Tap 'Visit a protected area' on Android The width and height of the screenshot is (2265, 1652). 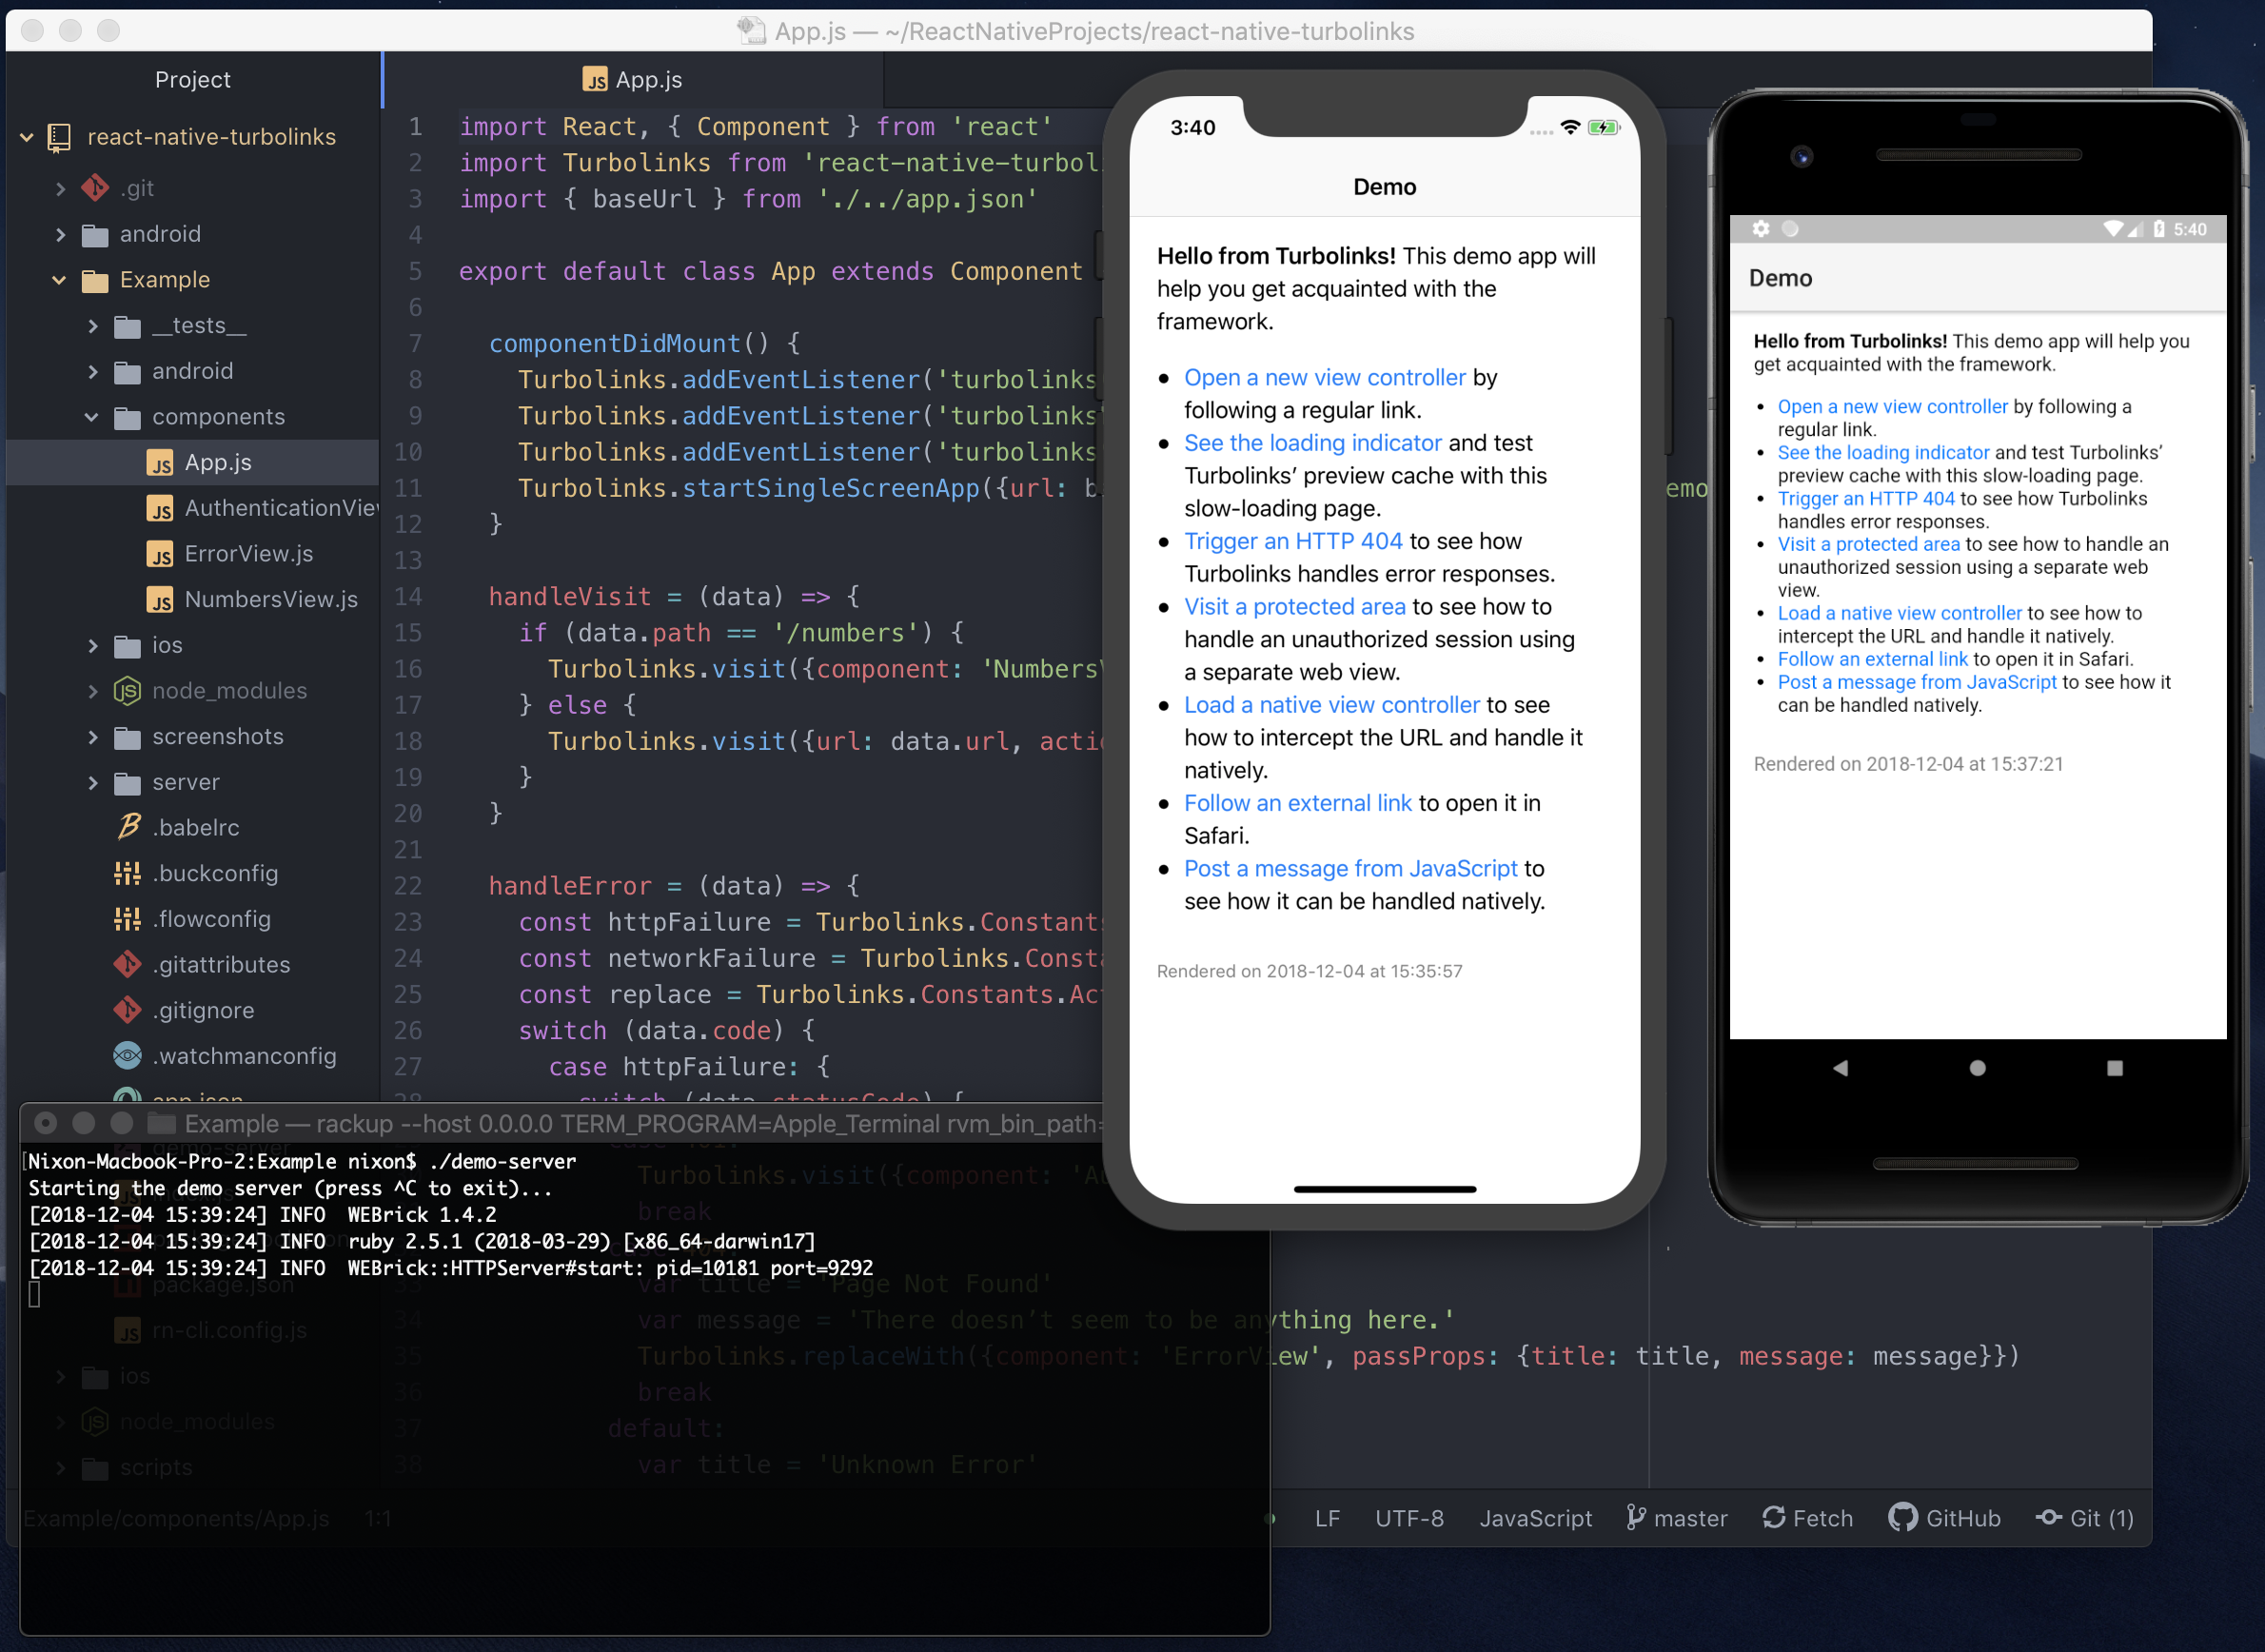[x=1868, y=544]
